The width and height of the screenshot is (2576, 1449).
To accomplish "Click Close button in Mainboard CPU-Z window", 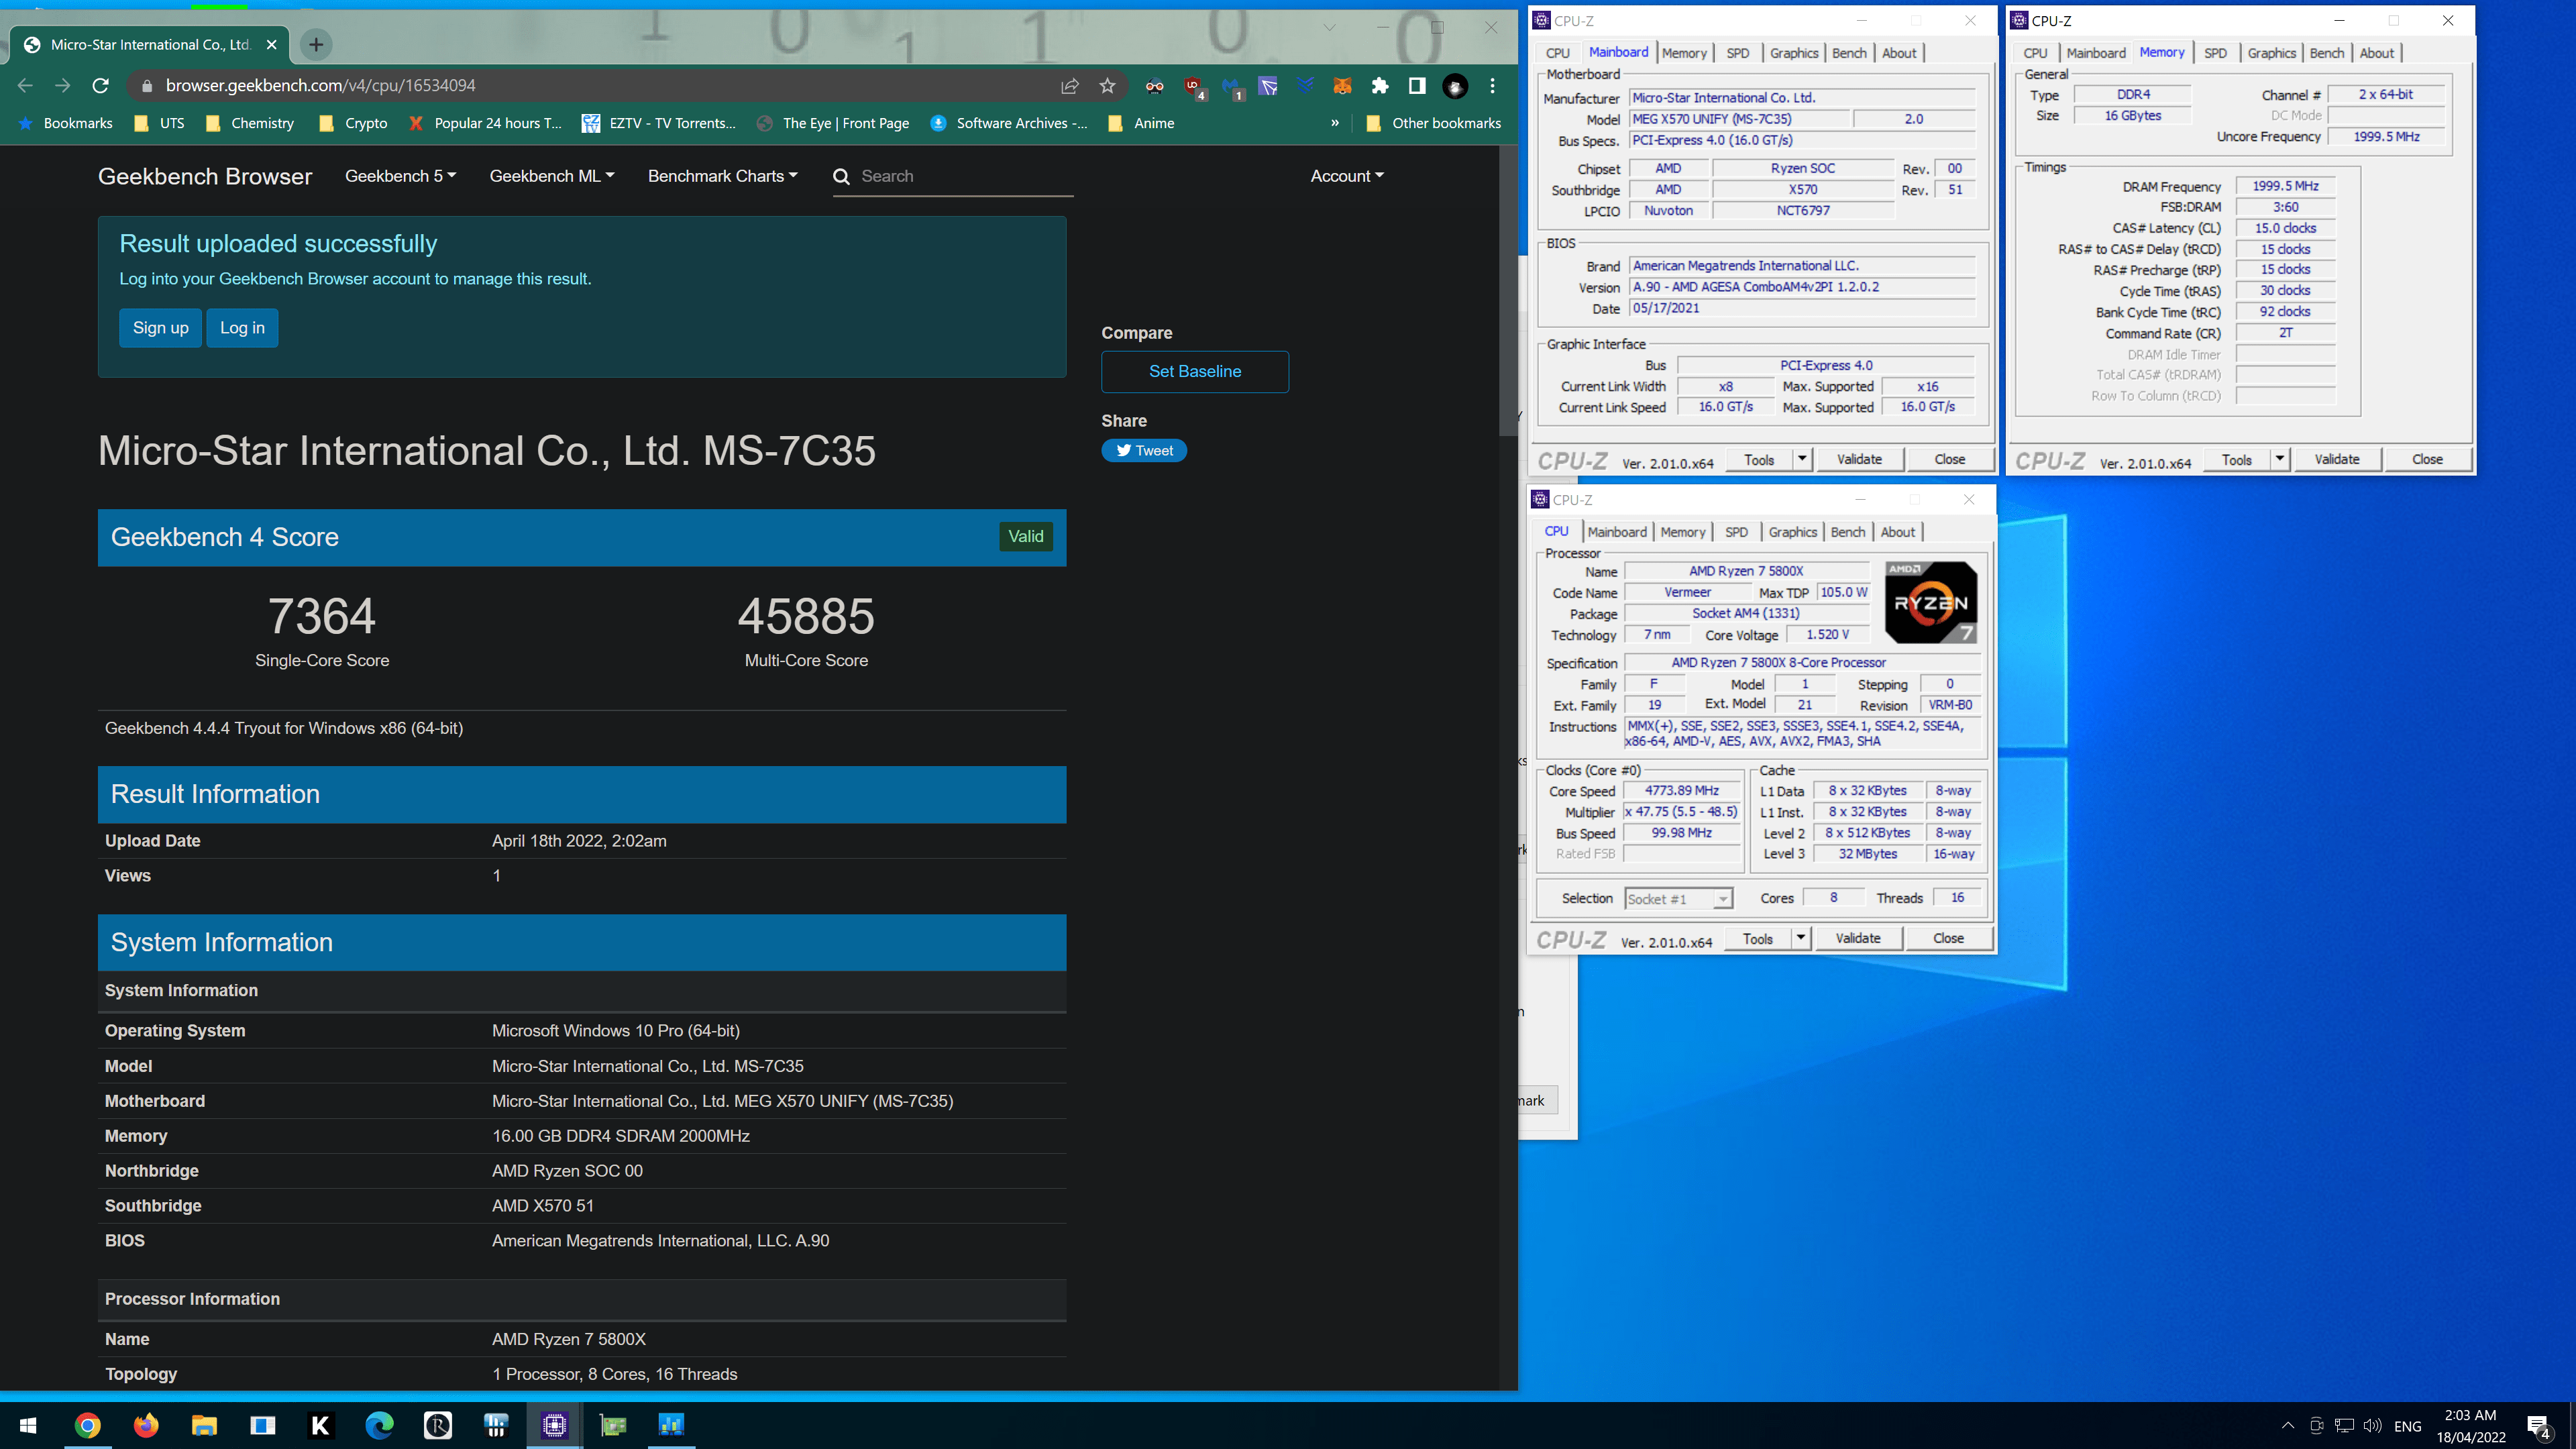I will [x=1949, y=459].
